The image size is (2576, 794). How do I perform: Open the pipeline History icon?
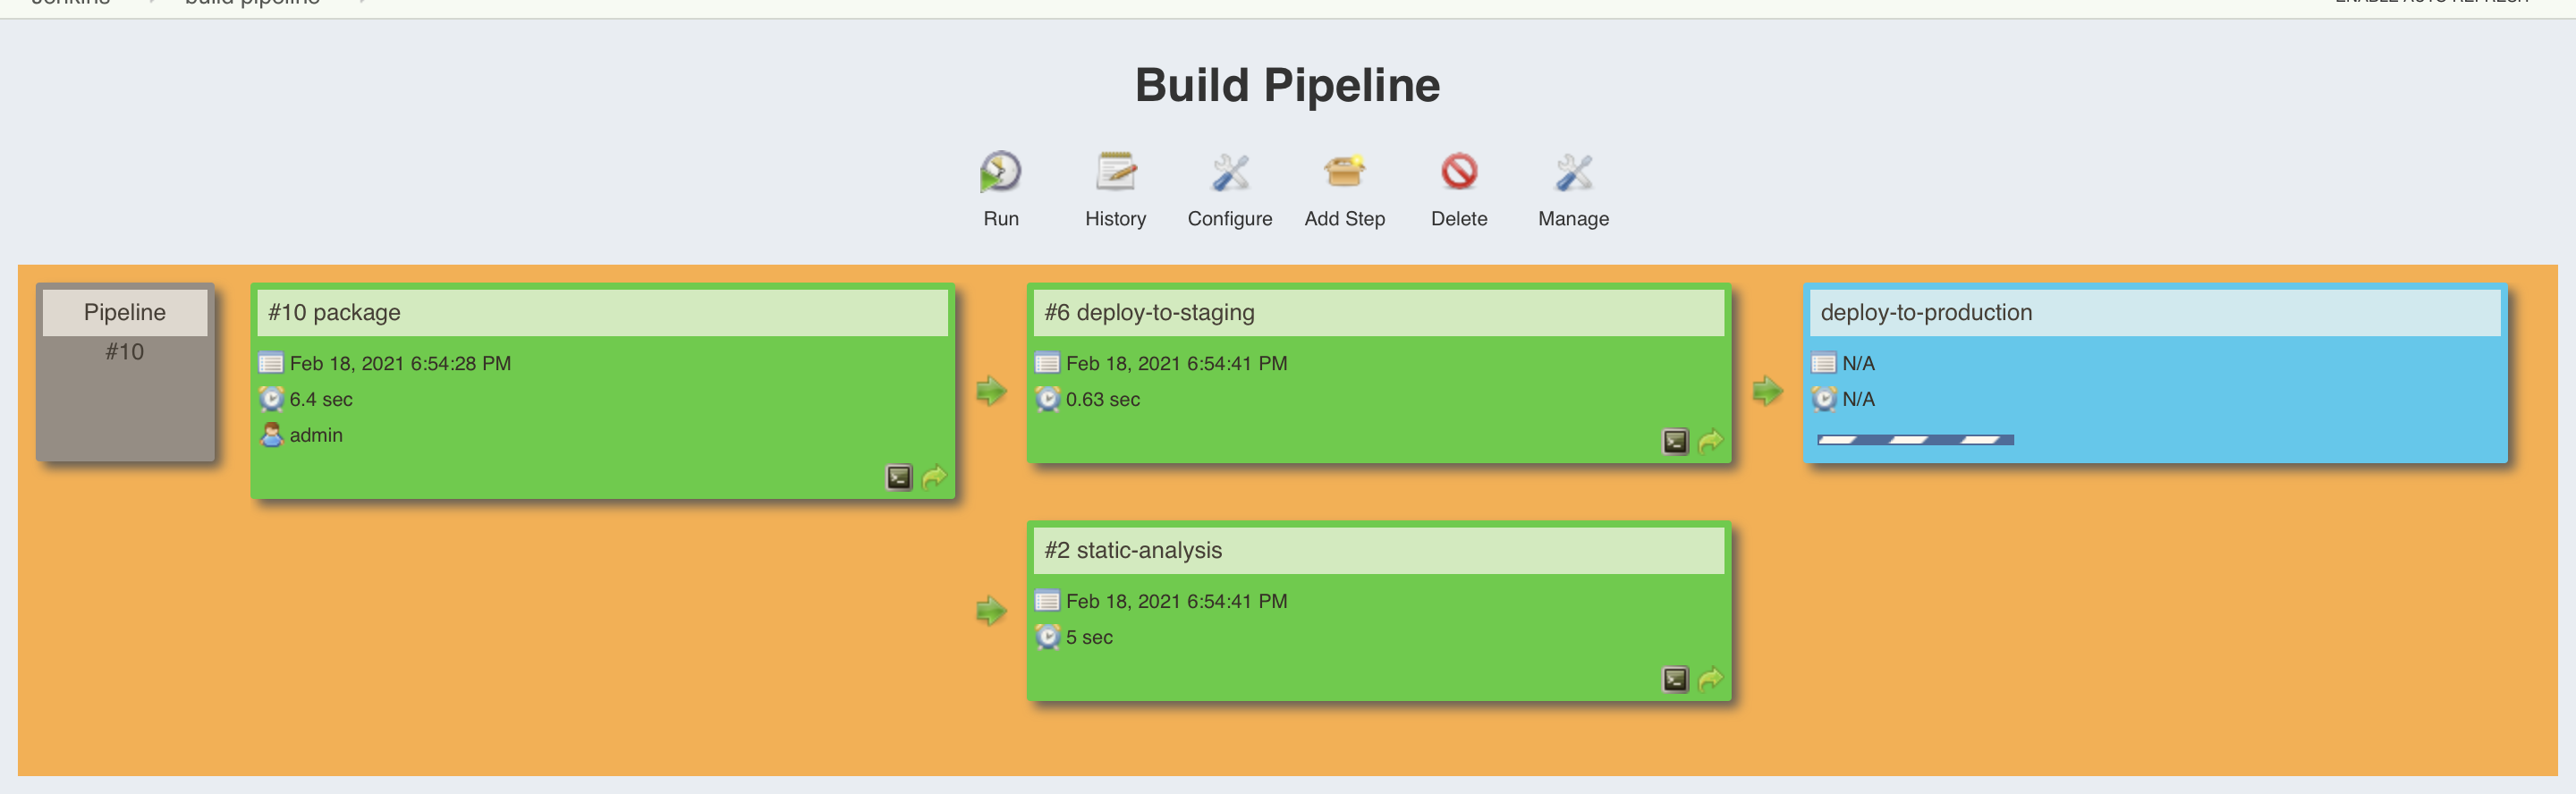[x=1115, y=172]
